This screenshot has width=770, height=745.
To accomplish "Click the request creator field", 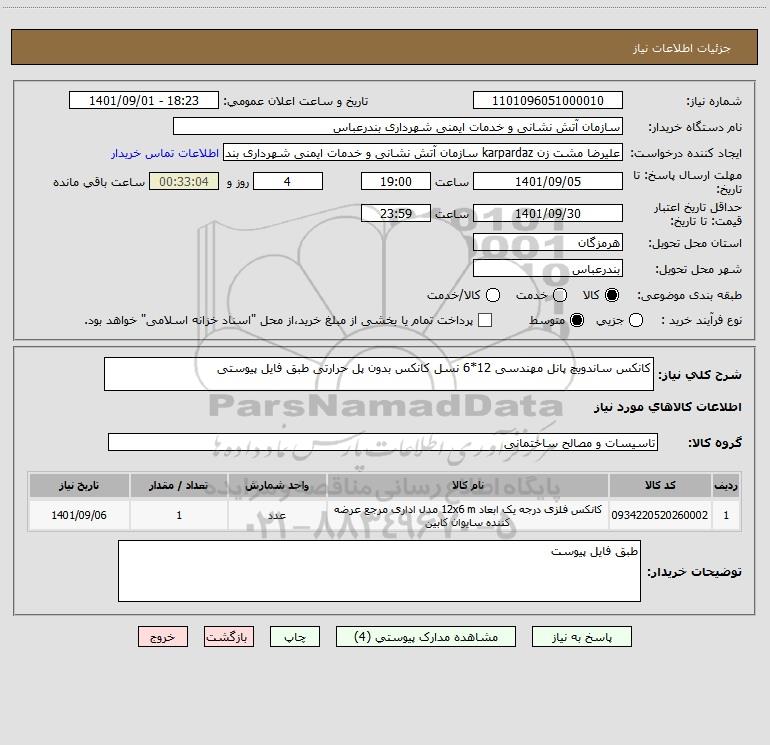I will pos(423,153).
